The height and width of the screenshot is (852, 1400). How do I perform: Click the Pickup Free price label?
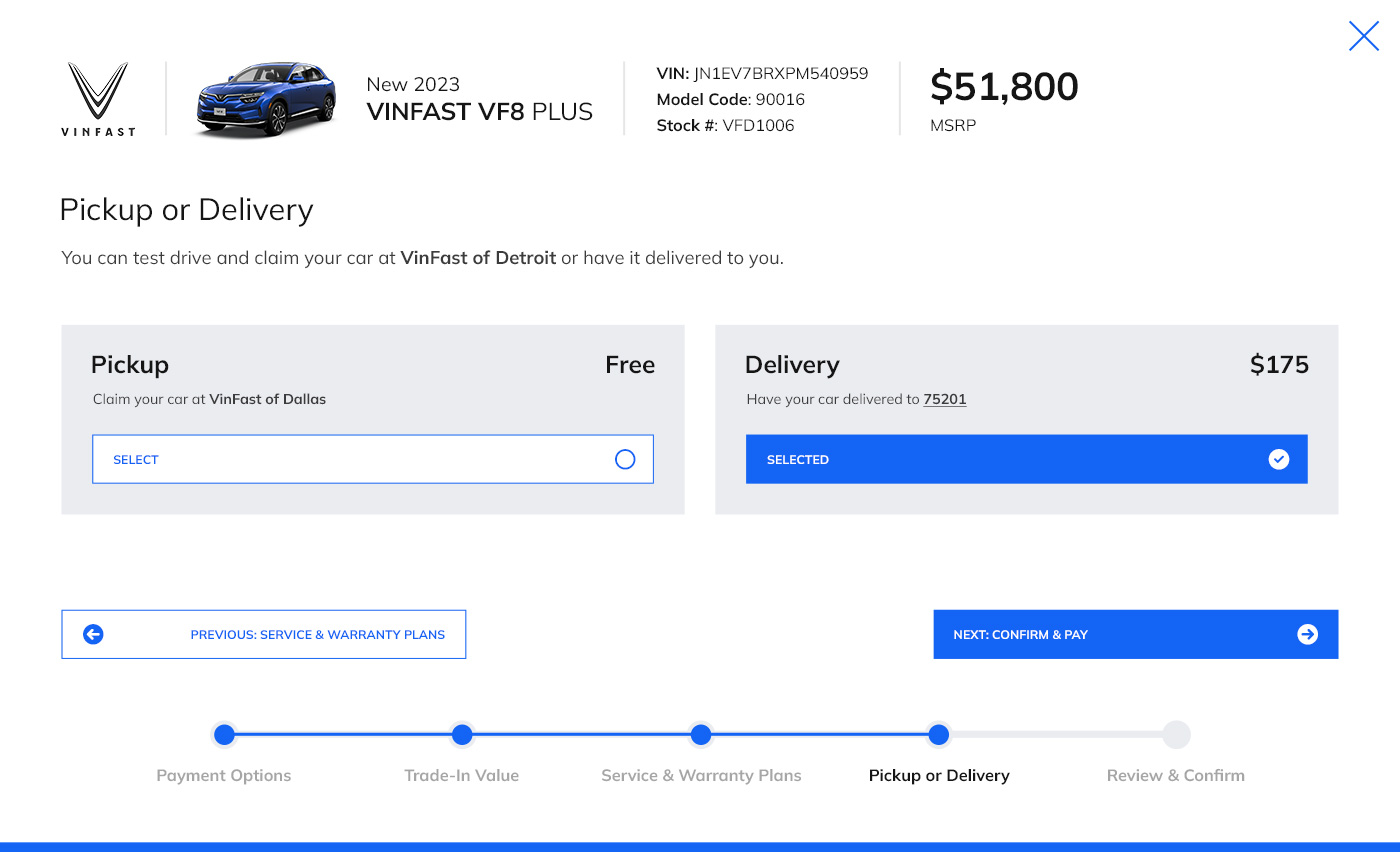[630, 365]
